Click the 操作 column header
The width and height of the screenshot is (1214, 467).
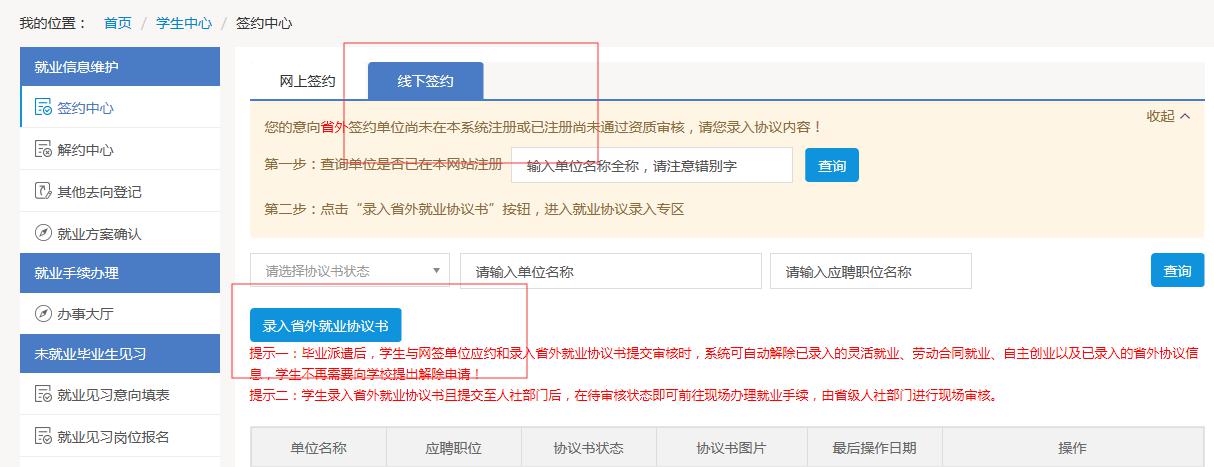(1073, 448)
